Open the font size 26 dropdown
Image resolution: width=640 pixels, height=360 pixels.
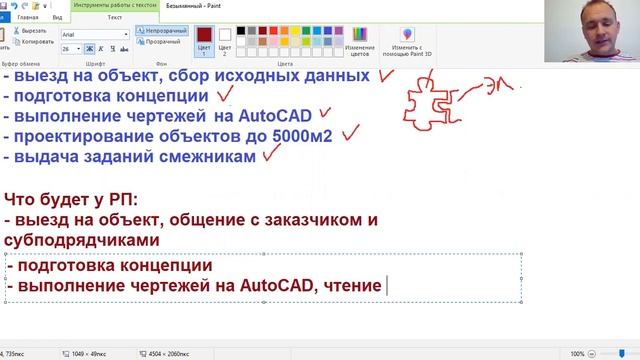tap(78, 49)
